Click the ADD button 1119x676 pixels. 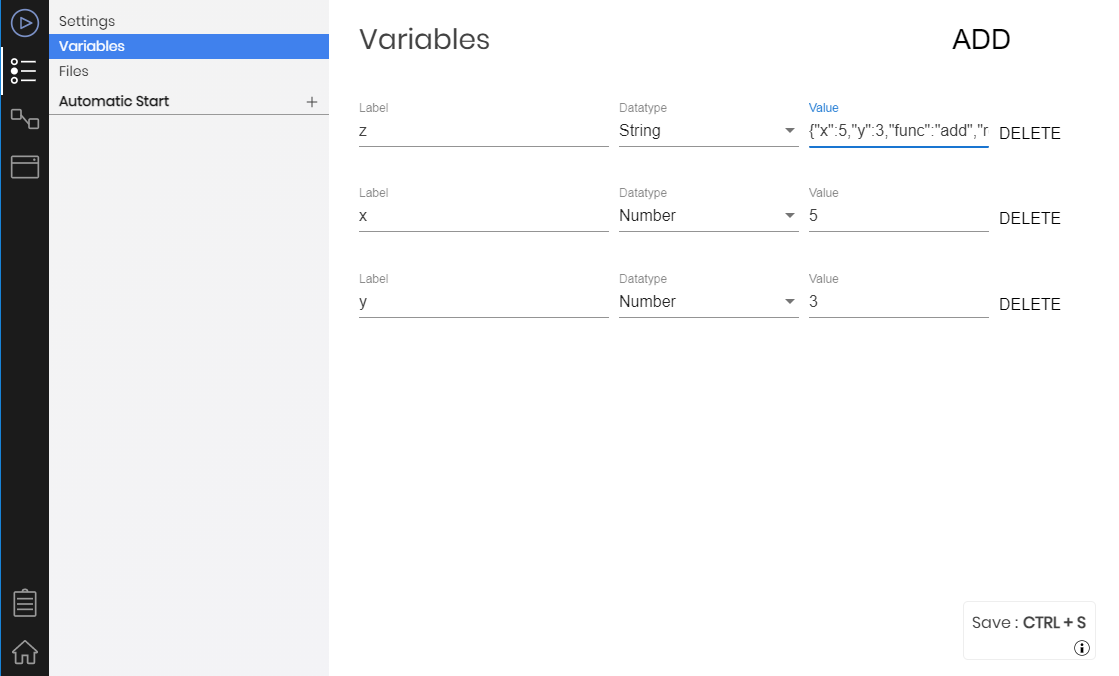pyautogui.click(x=981, y=39)
